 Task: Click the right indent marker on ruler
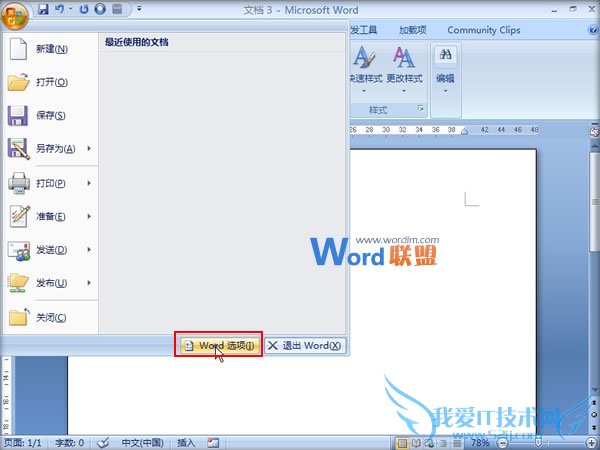pyautogui.click(x=464, y=132)
